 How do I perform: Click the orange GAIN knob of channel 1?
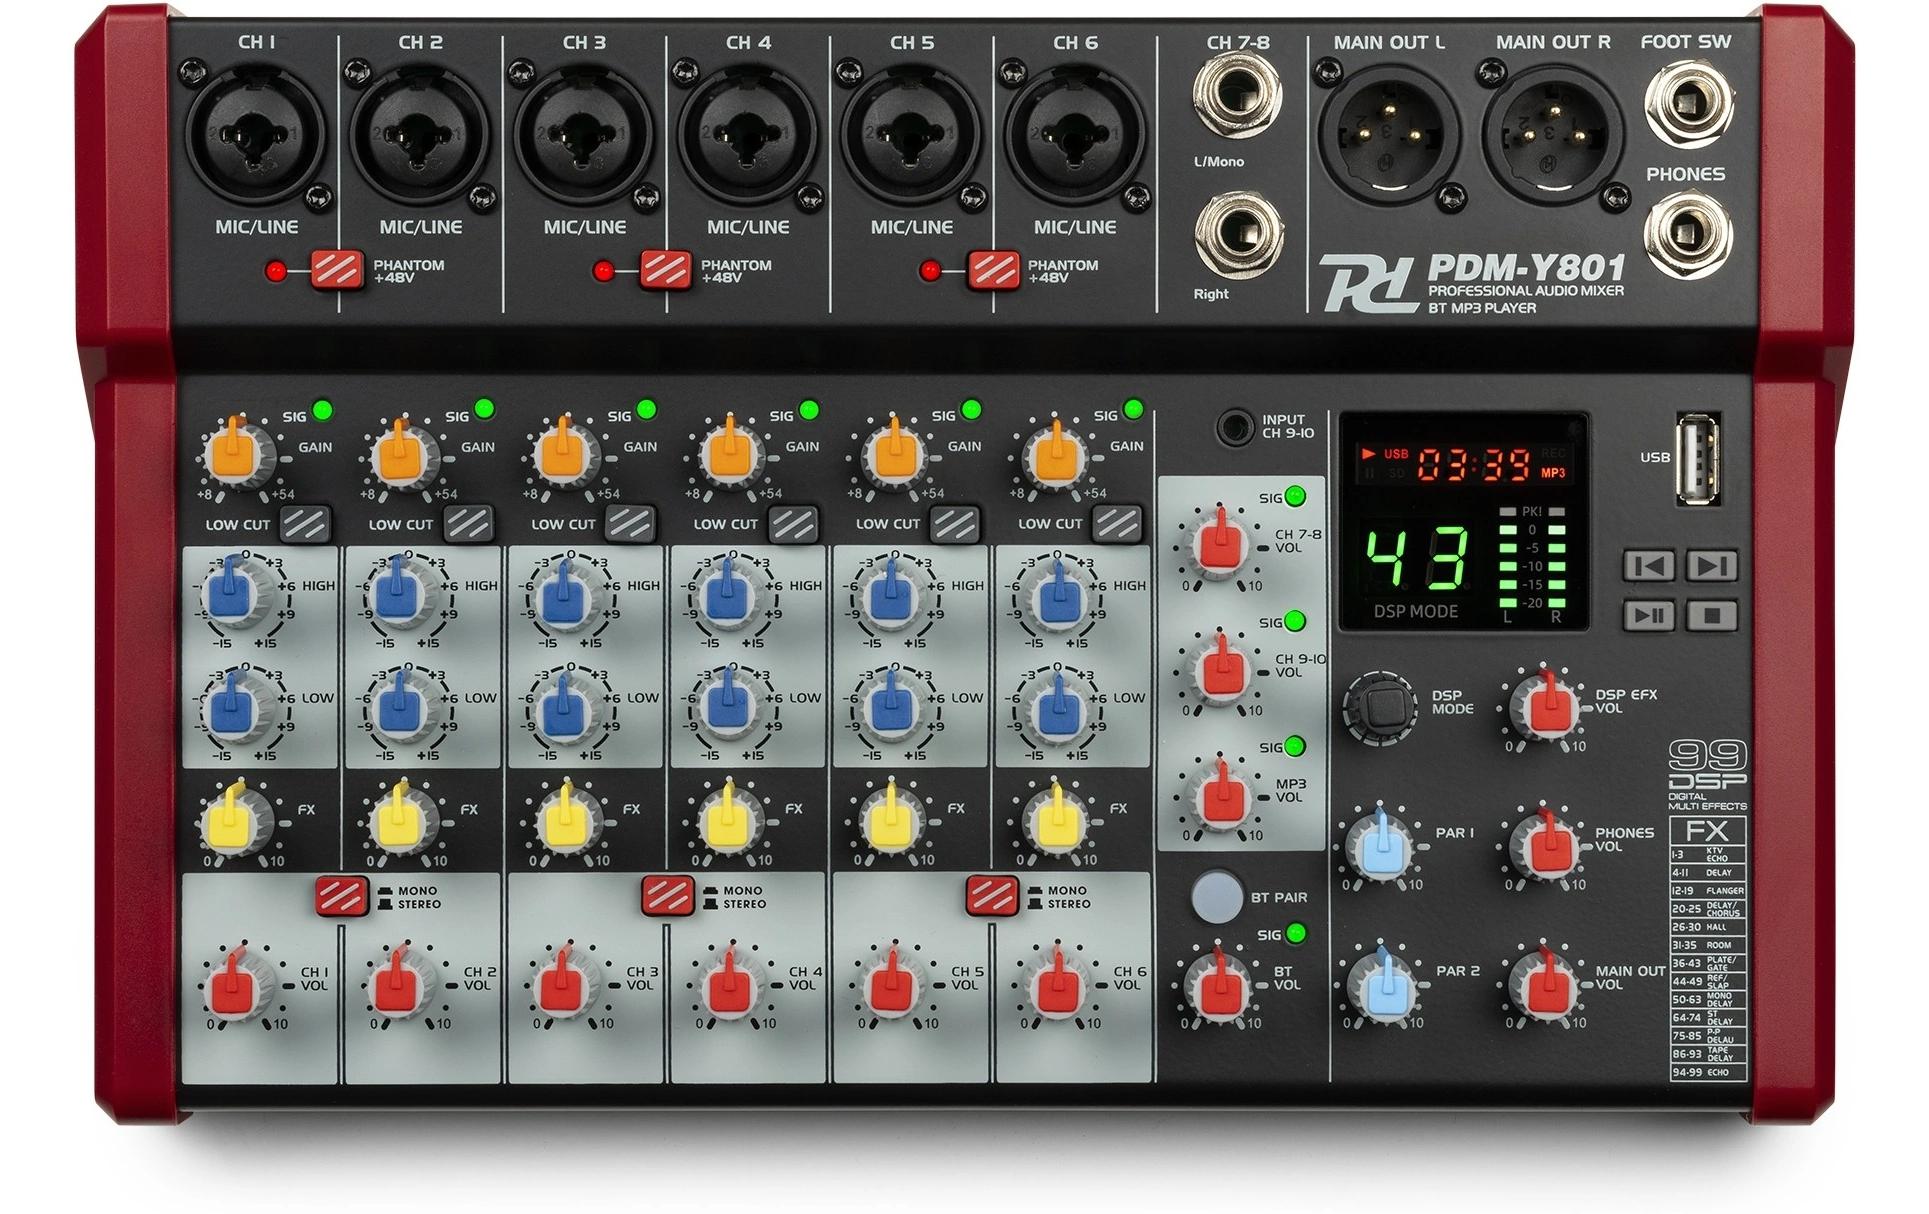coord(238,455)
